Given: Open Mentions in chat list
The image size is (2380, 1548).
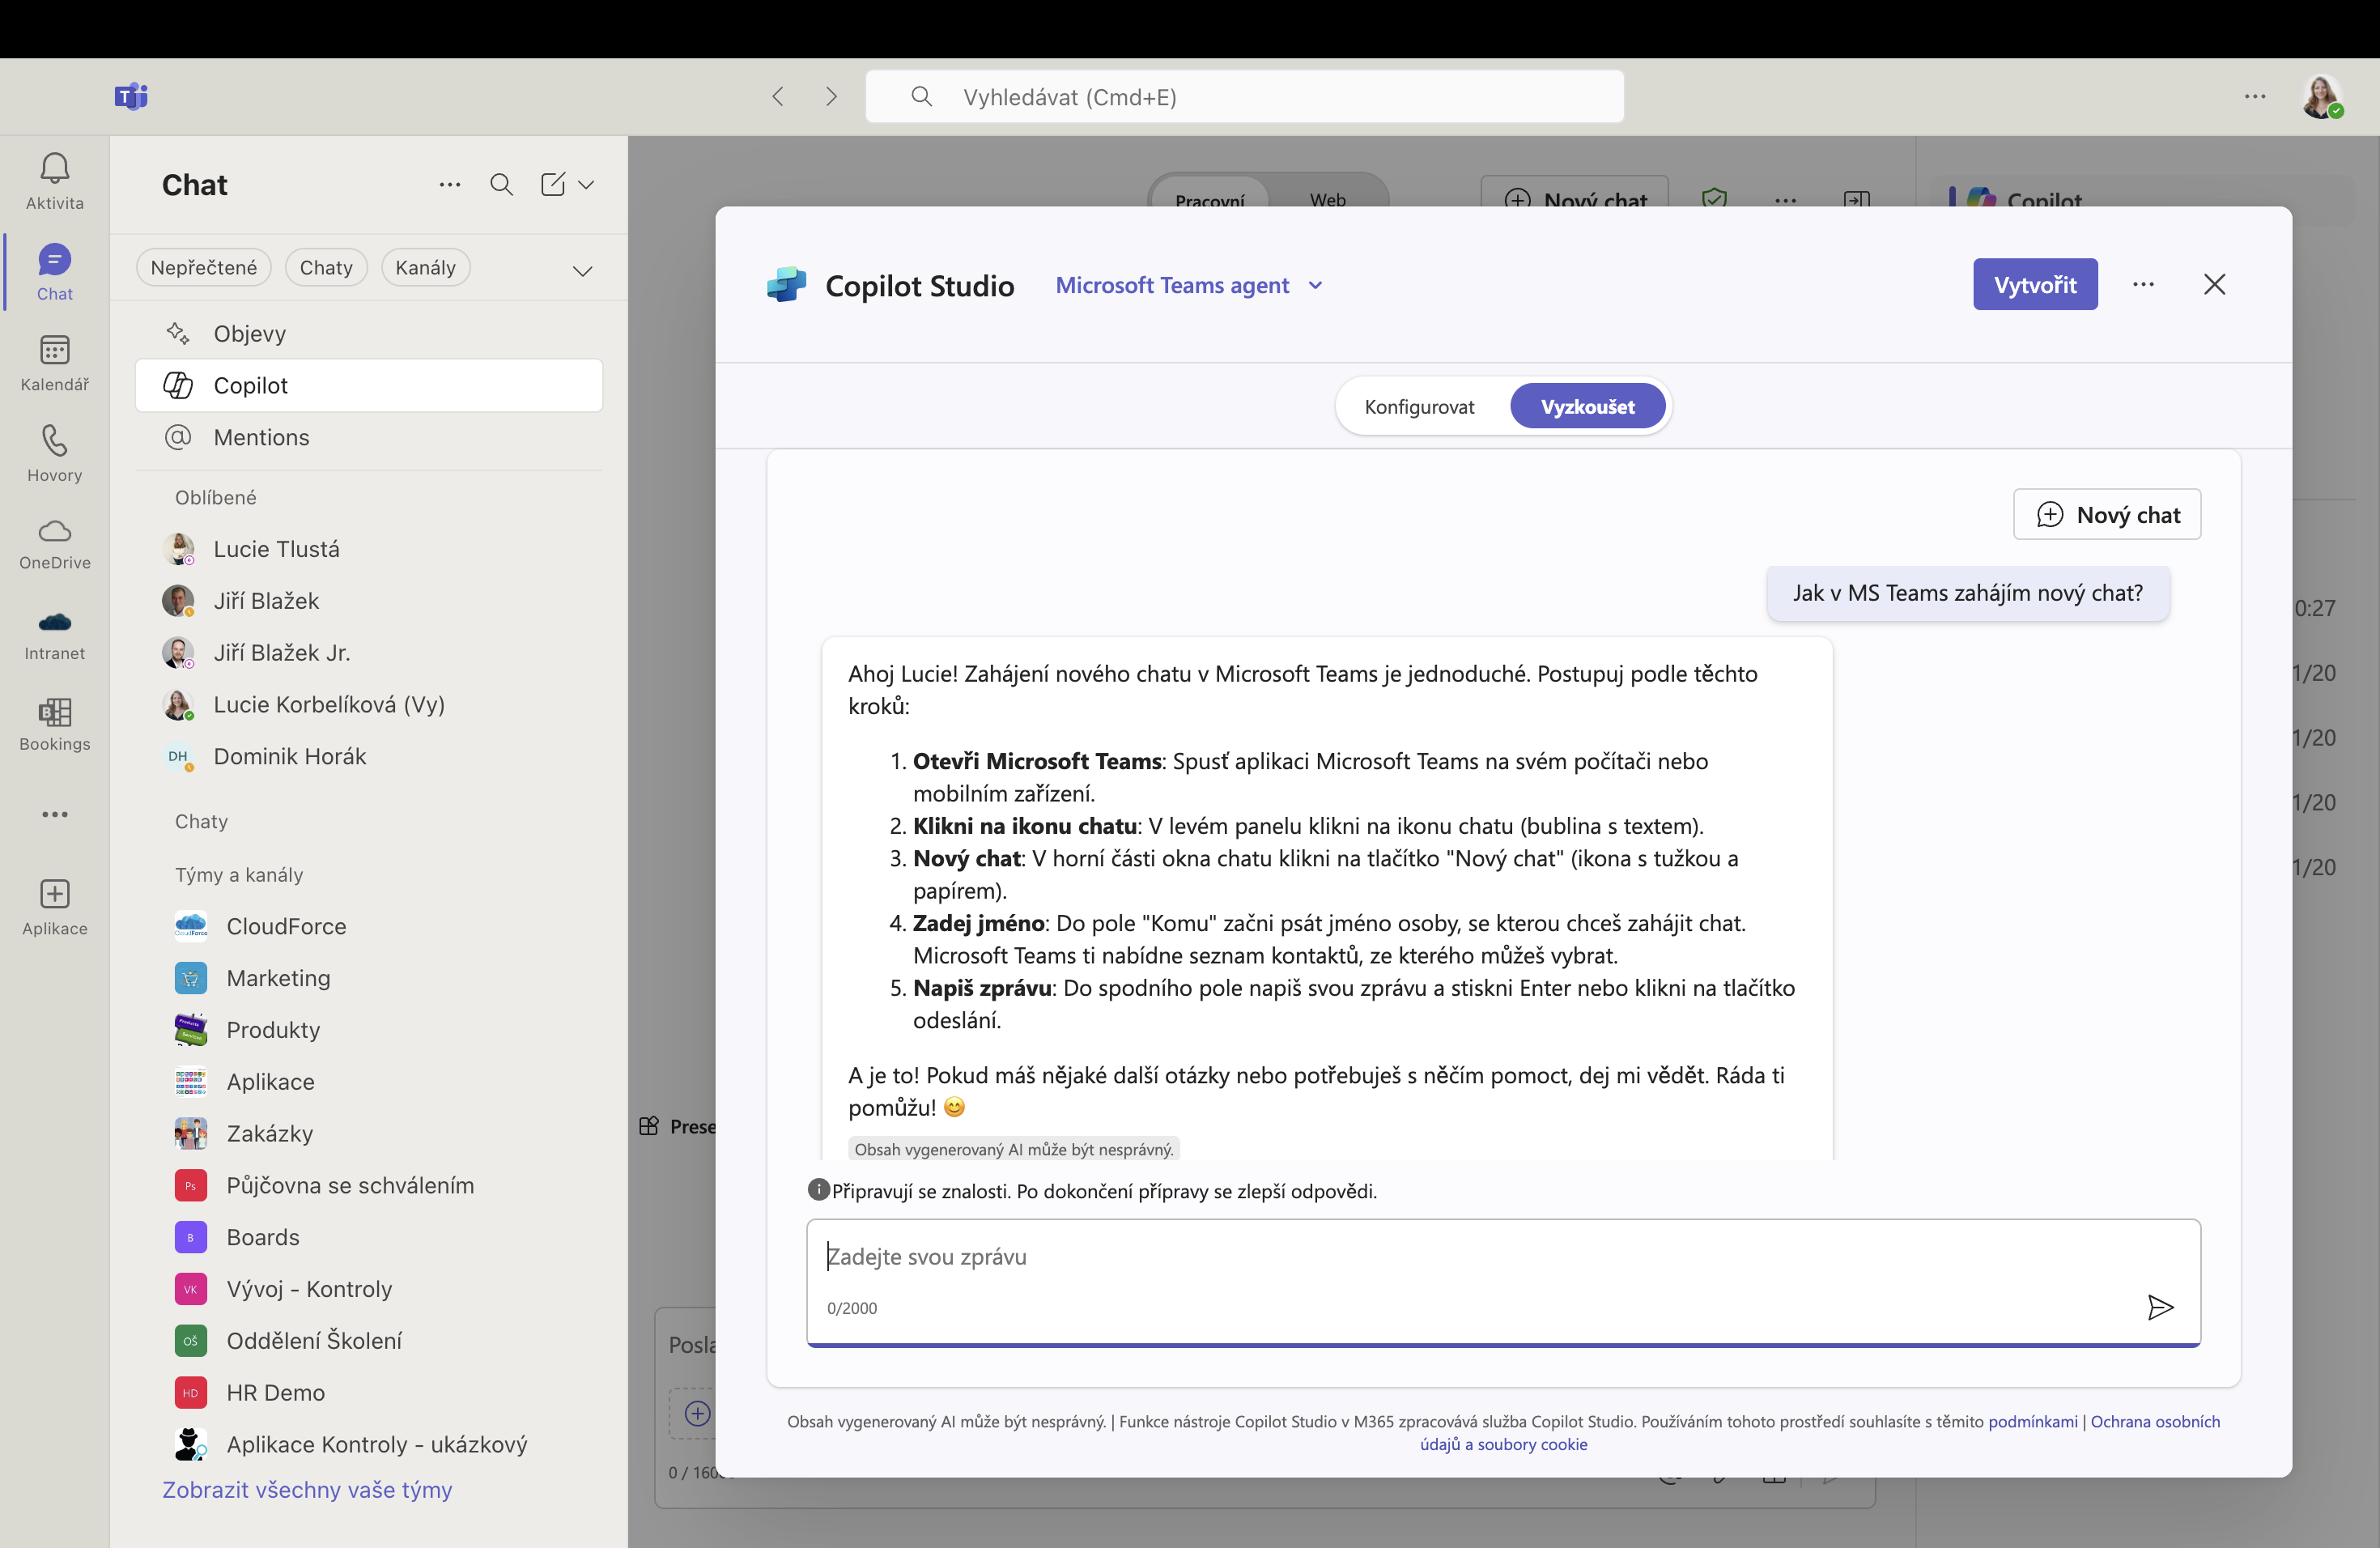Looking at the screenshot, I should pos(369,437).
